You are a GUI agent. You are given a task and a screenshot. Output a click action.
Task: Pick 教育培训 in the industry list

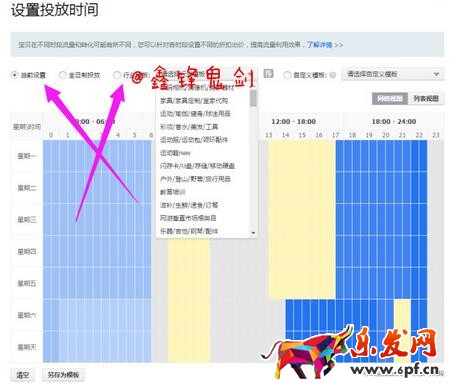172,192
